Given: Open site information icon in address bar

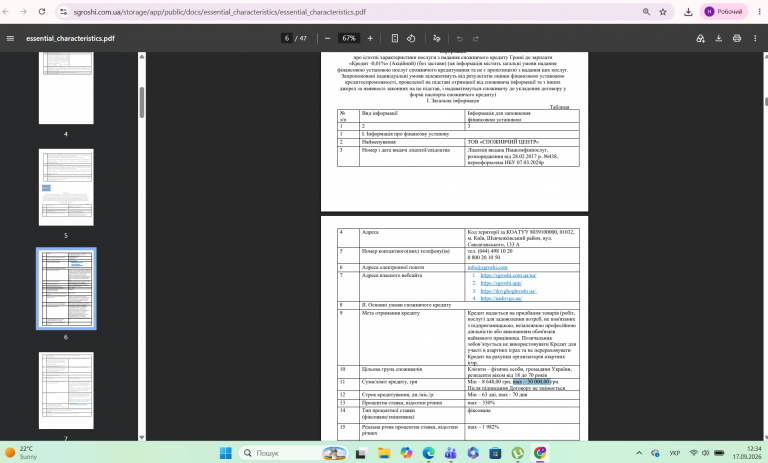Looking at the screenshot, I should (x=63, y=12).
